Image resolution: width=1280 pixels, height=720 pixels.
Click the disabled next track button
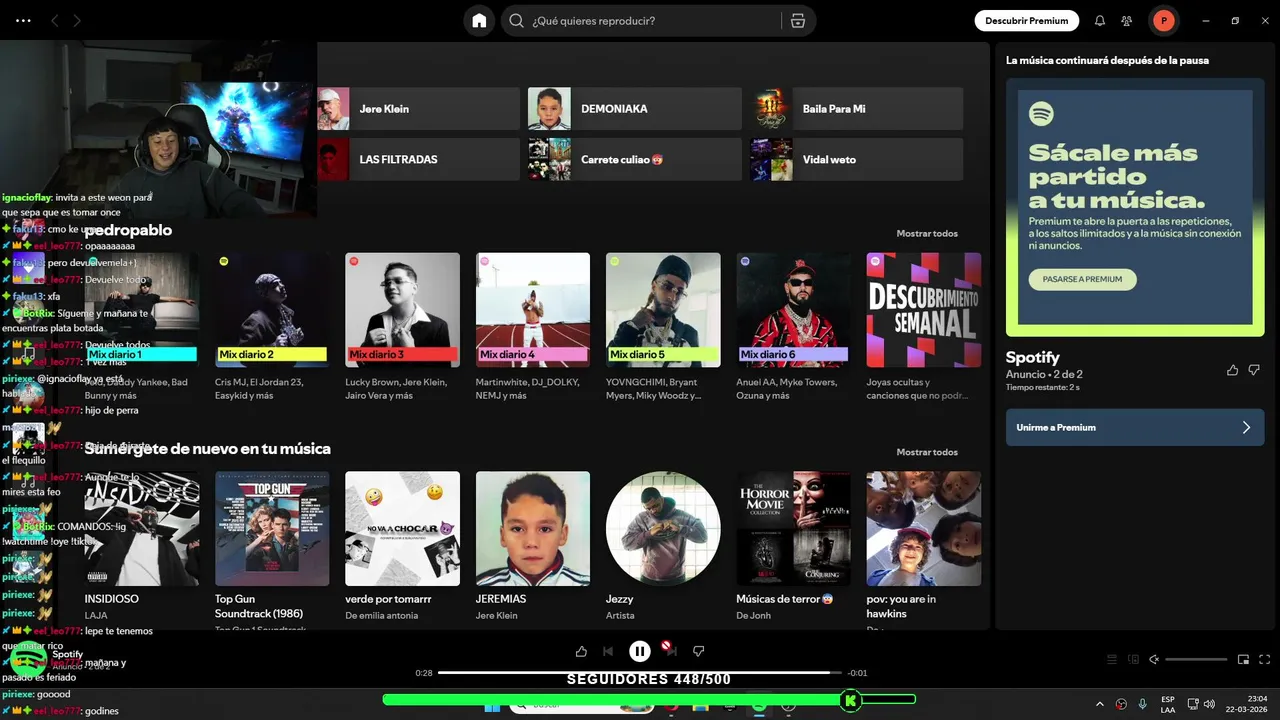pos(671,651)
